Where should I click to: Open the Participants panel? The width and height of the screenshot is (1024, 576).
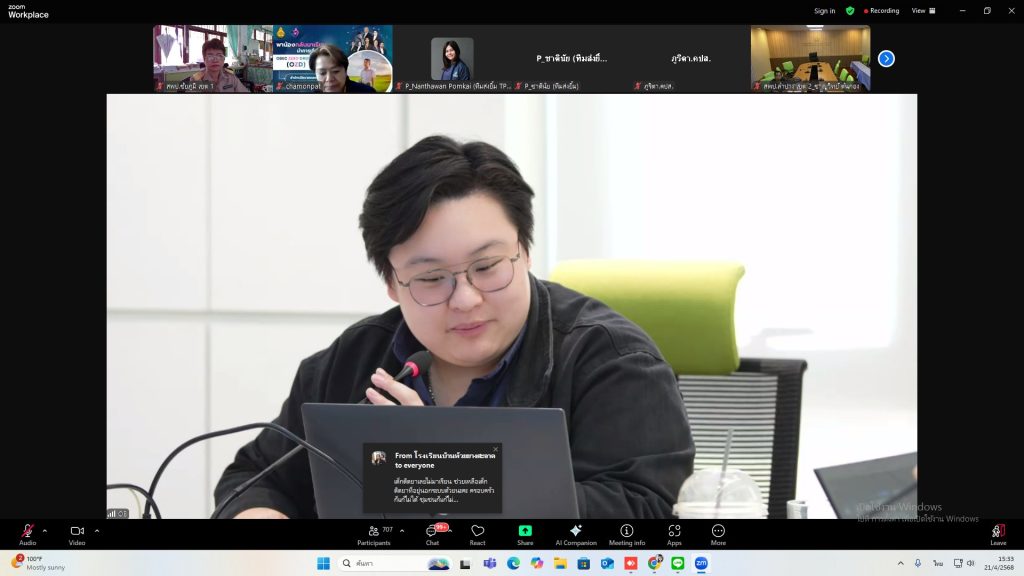pos(374,534)
